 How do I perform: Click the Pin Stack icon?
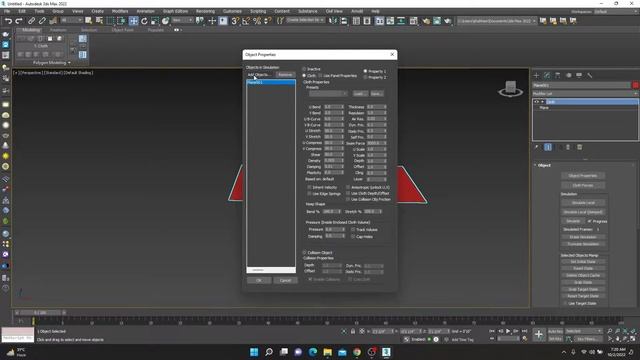(x=537, y=147)
